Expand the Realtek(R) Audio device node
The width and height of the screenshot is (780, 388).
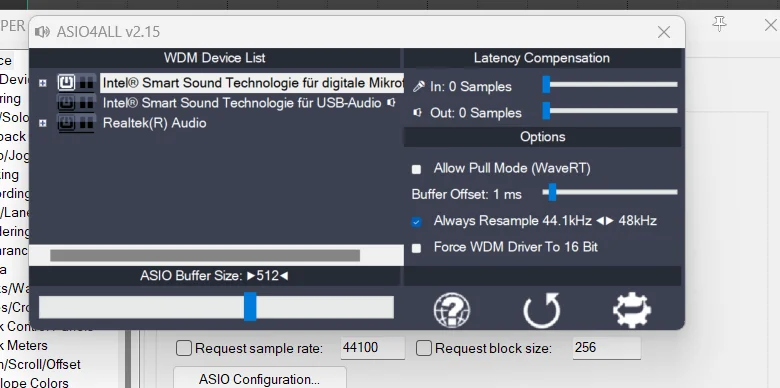[43, 123]
